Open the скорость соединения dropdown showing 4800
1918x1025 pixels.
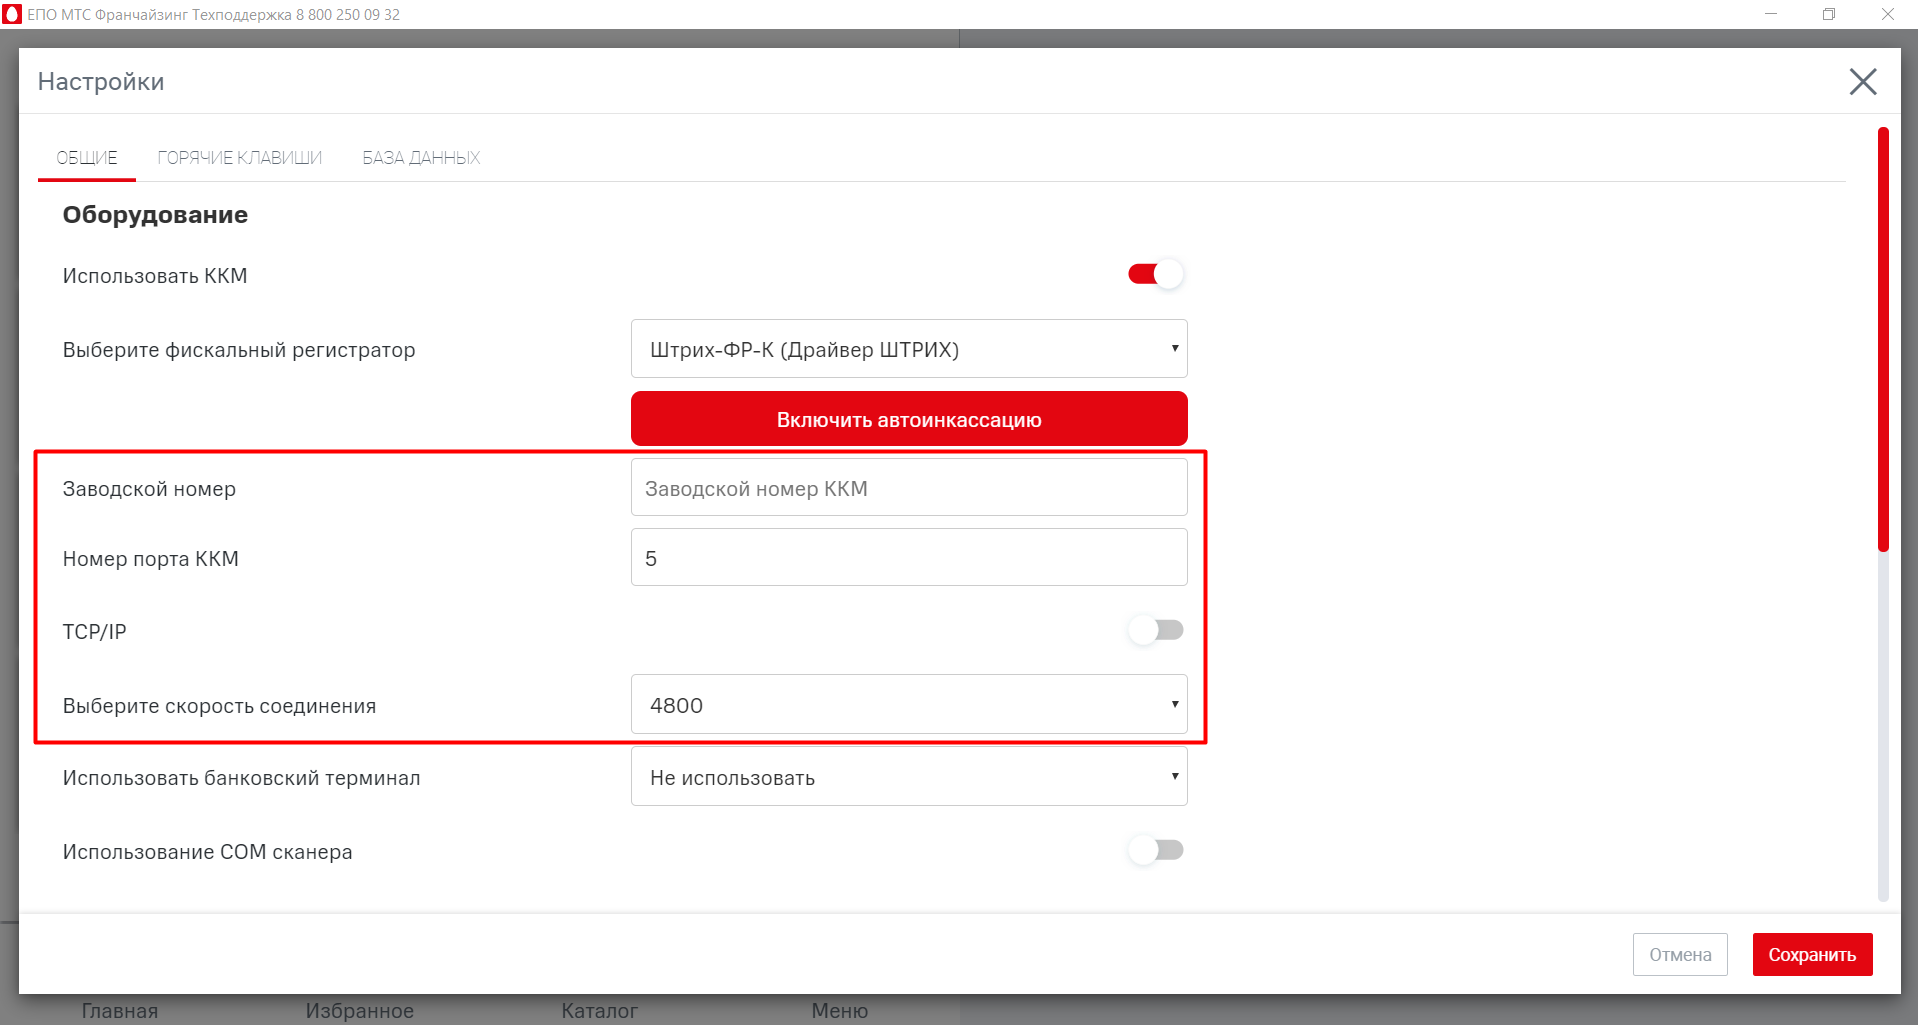tap(909, 705)
